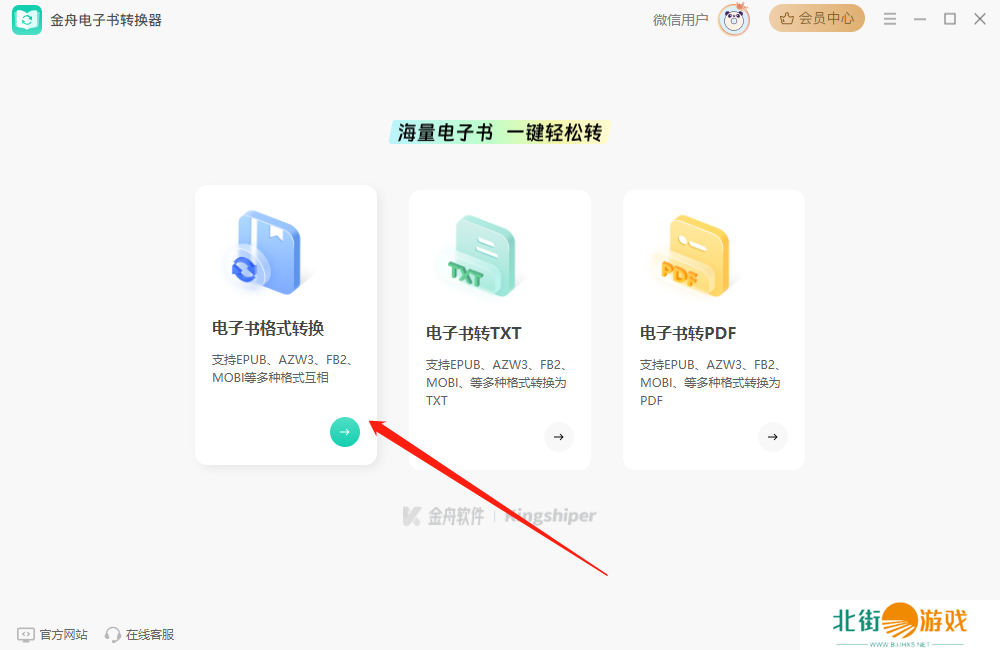Open the 官方网站 link
The width and height of the screenshot is (1000, 650).
53,634
